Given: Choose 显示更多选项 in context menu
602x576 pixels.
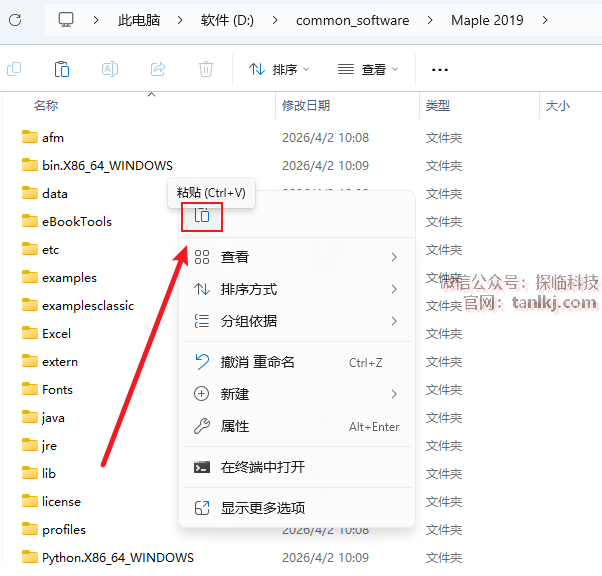Looking at the screenshot, I should pyautogui.click(x=296, y=508).
